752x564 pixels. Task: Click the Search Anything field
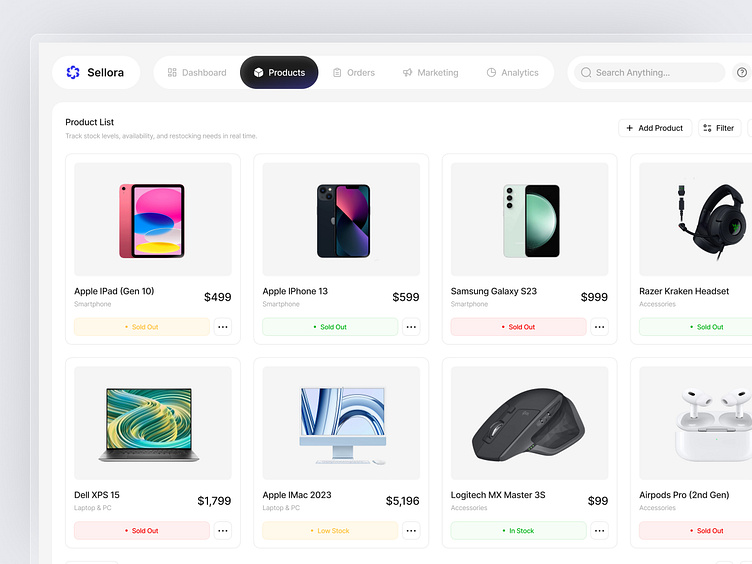(650, 72)
